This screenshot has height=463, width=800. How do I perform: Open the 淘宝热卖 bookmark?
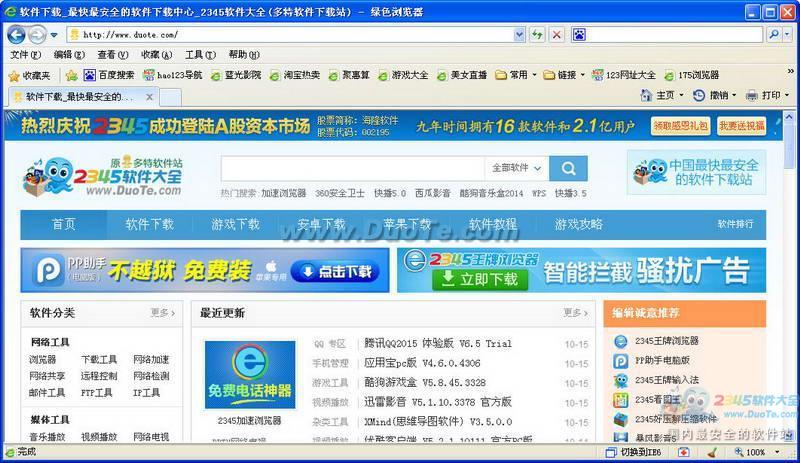pyautogui.click(x=294, y=75)
